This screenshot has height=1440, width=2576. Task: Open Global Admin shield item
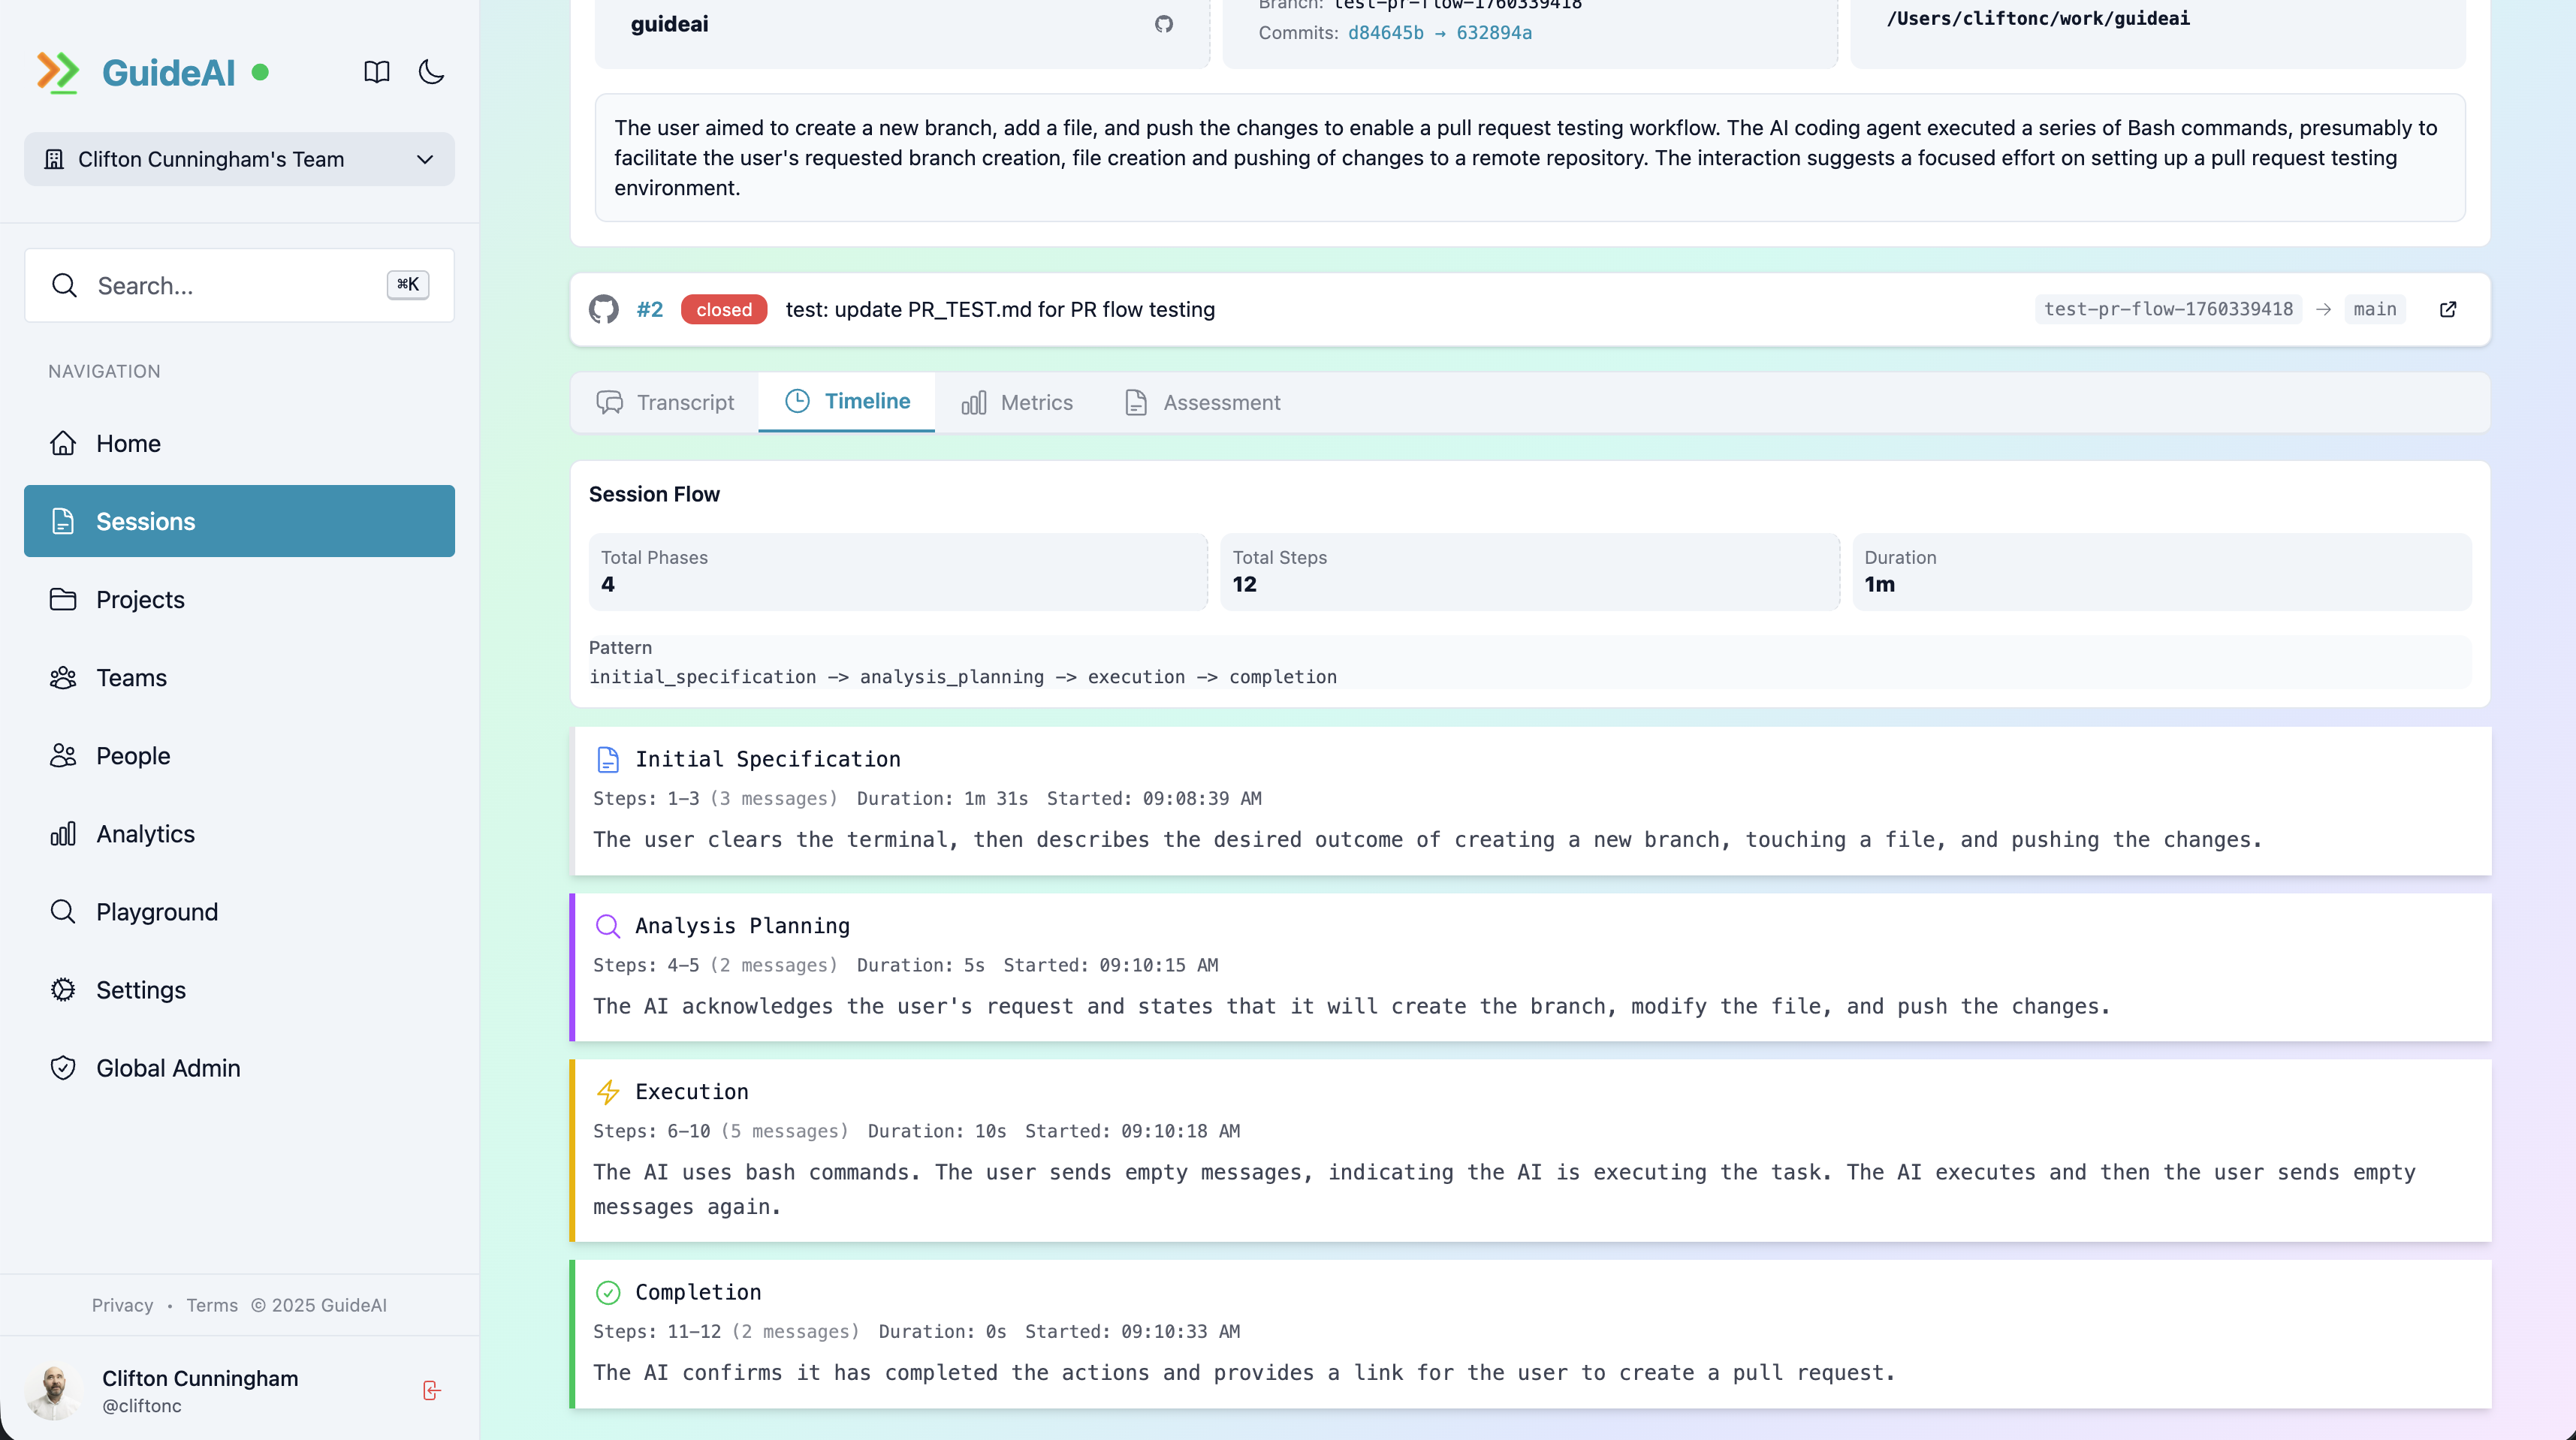[x=168, y=1068]
